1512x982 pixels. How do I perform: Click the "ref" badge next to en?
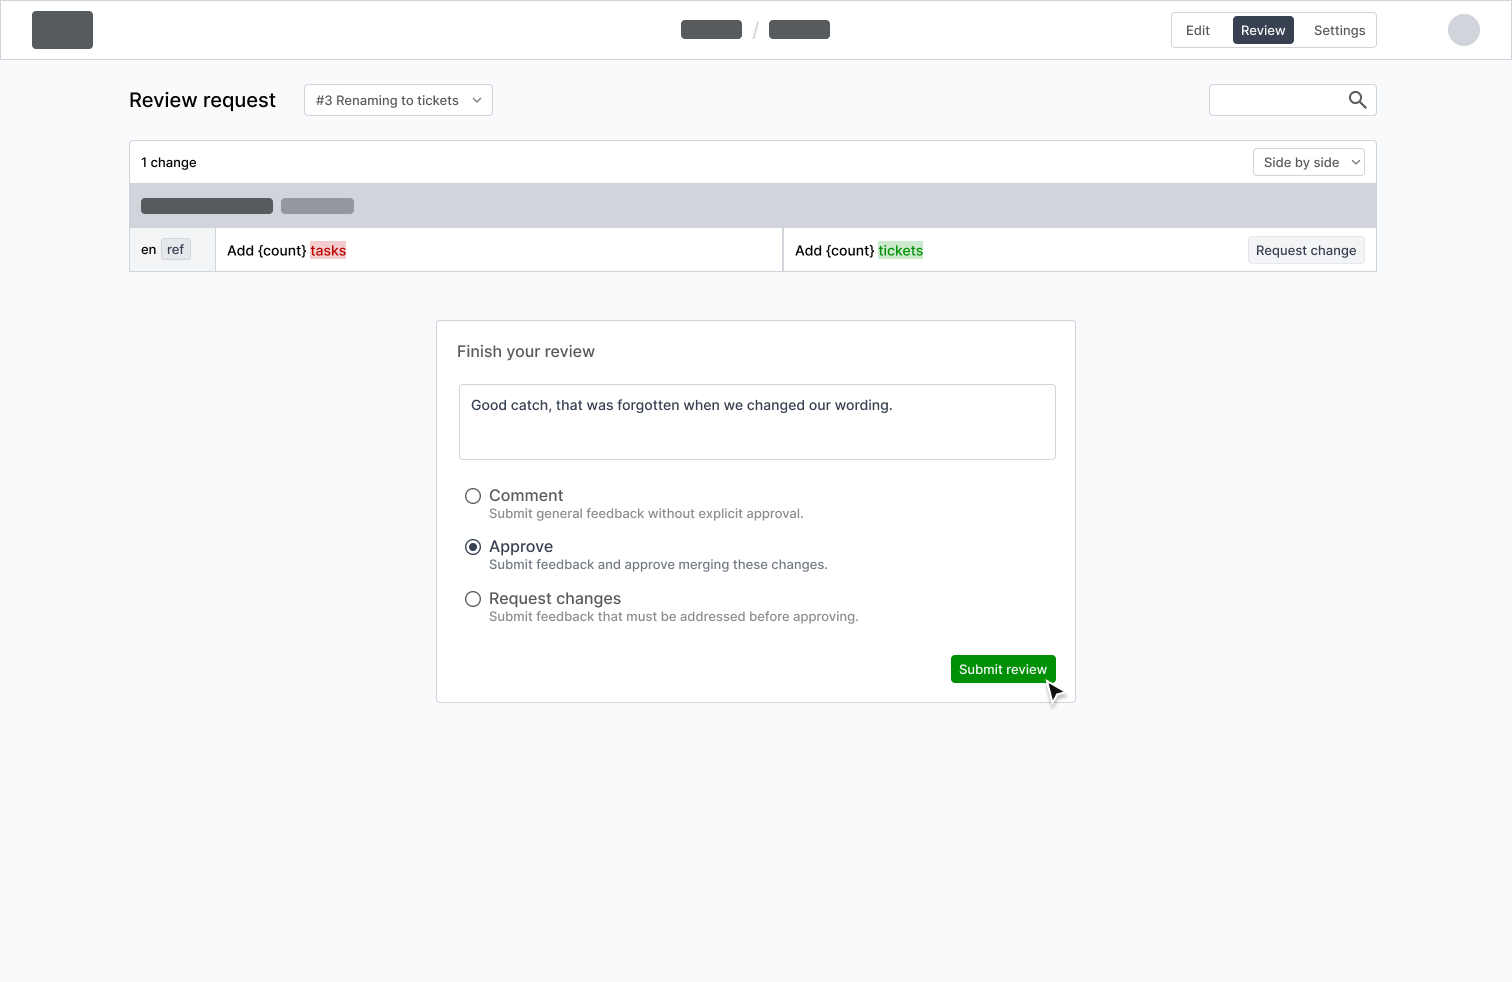pos(175,249)
